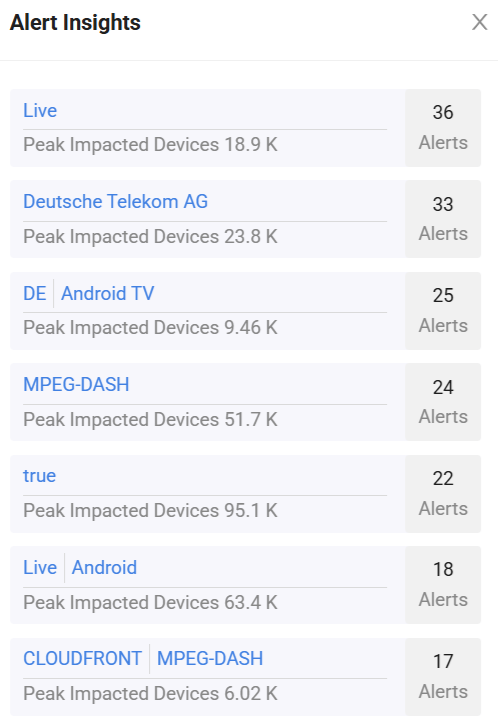The image size is (498, 720).
Task: View the 36 Alerts count box
Action: click(x=443, y=128)
